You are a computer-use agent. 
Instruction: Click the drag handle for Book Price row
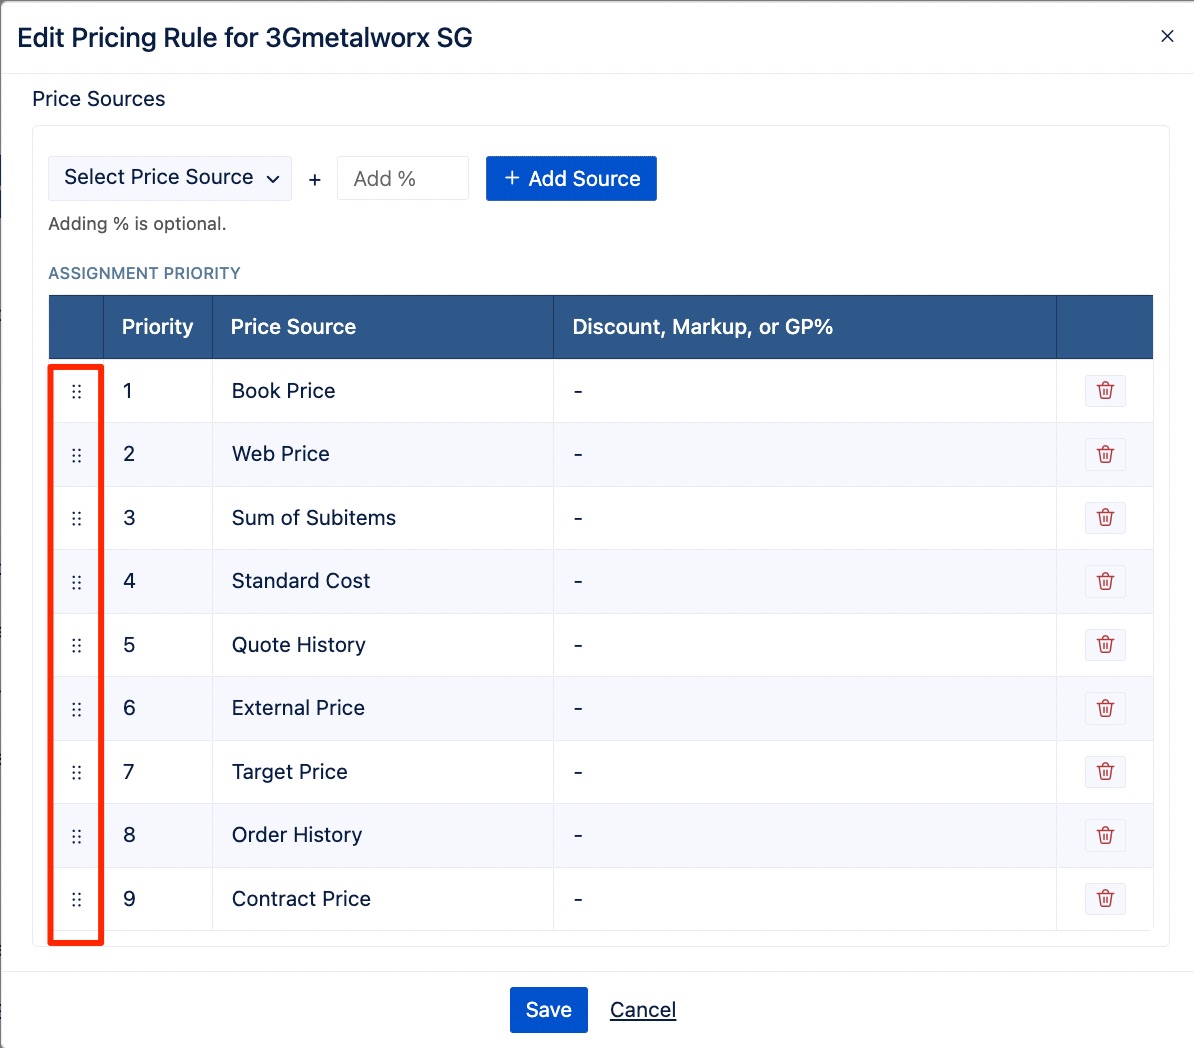[x=76, y=391]
